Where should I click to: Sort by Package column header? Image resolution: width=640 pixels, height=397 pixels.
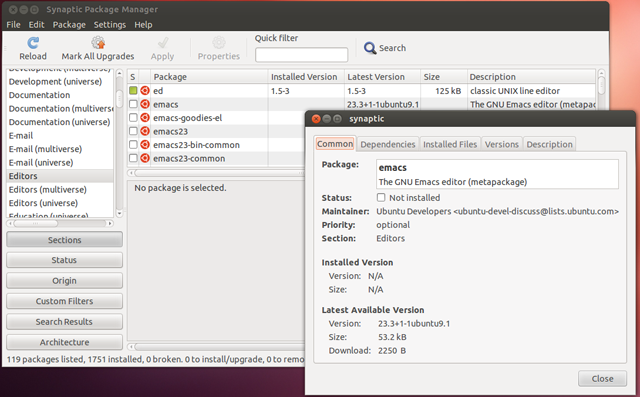209,77
